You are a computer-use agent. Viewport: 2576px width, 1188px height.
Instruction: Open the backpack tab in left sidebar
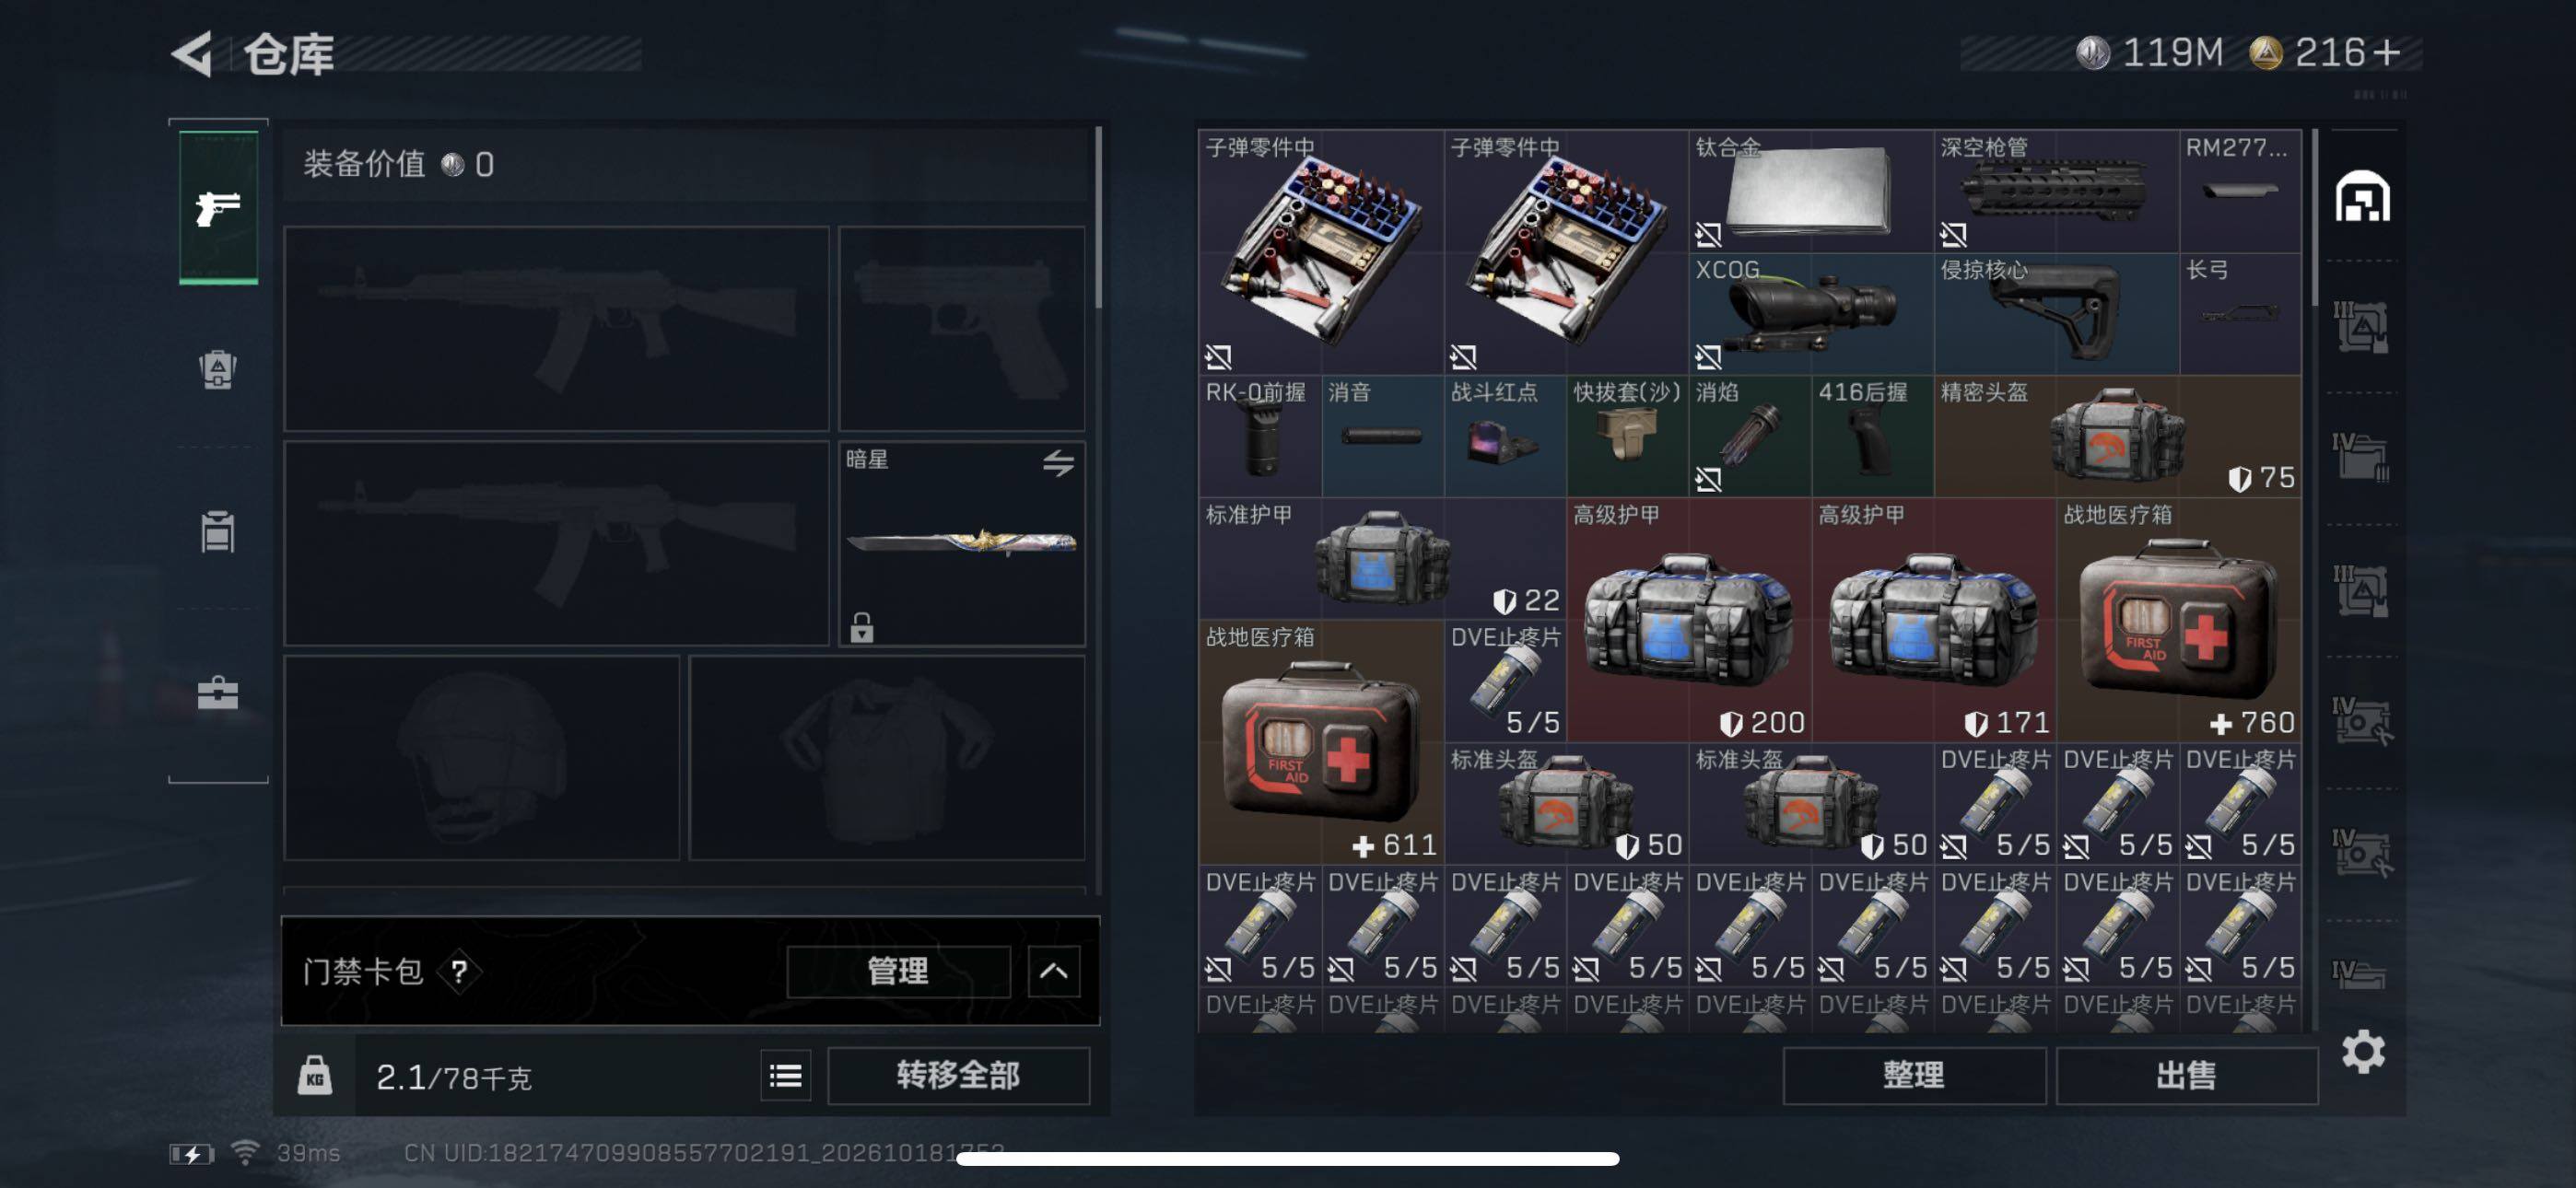(x=218, y=369)
